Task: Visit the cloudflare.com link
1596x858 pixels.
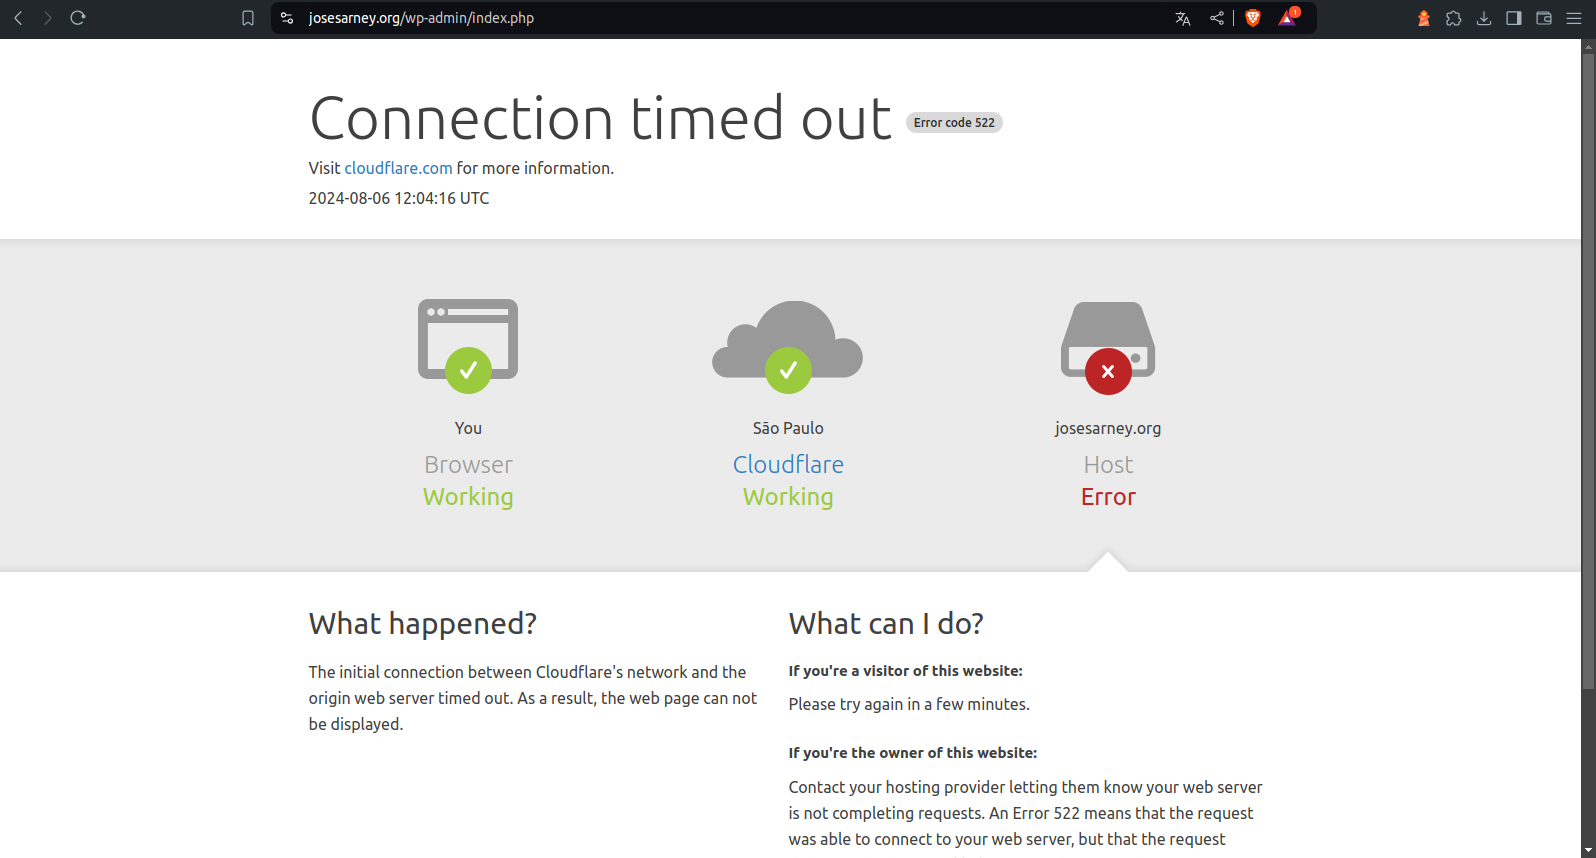Action: [398, 168]
